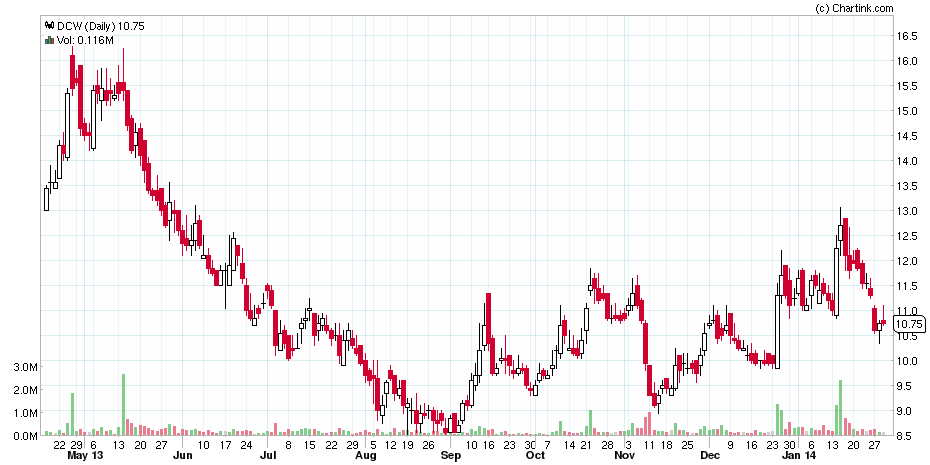Image resolution: width=930 pixels, height=465 pixels.
Task: Click the '11' date label in November
Action: [x=649, y=445]
